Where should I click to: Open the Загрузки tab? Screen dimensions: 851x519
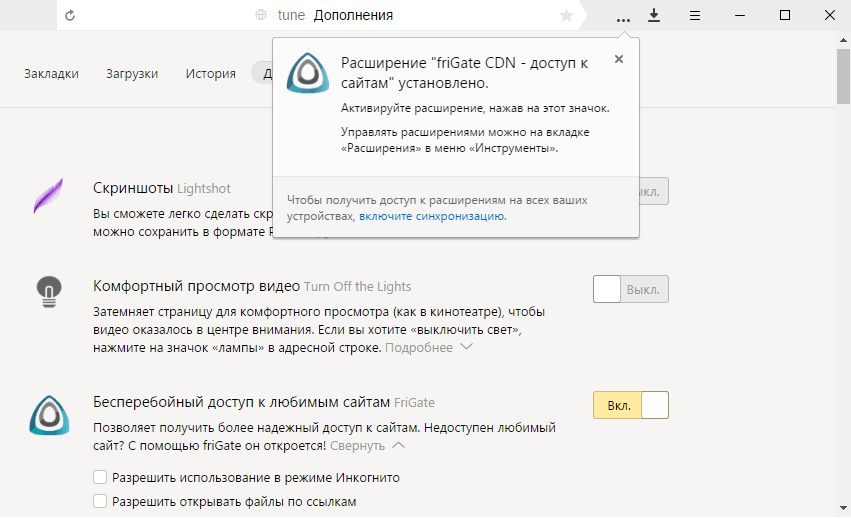point(132,73)
